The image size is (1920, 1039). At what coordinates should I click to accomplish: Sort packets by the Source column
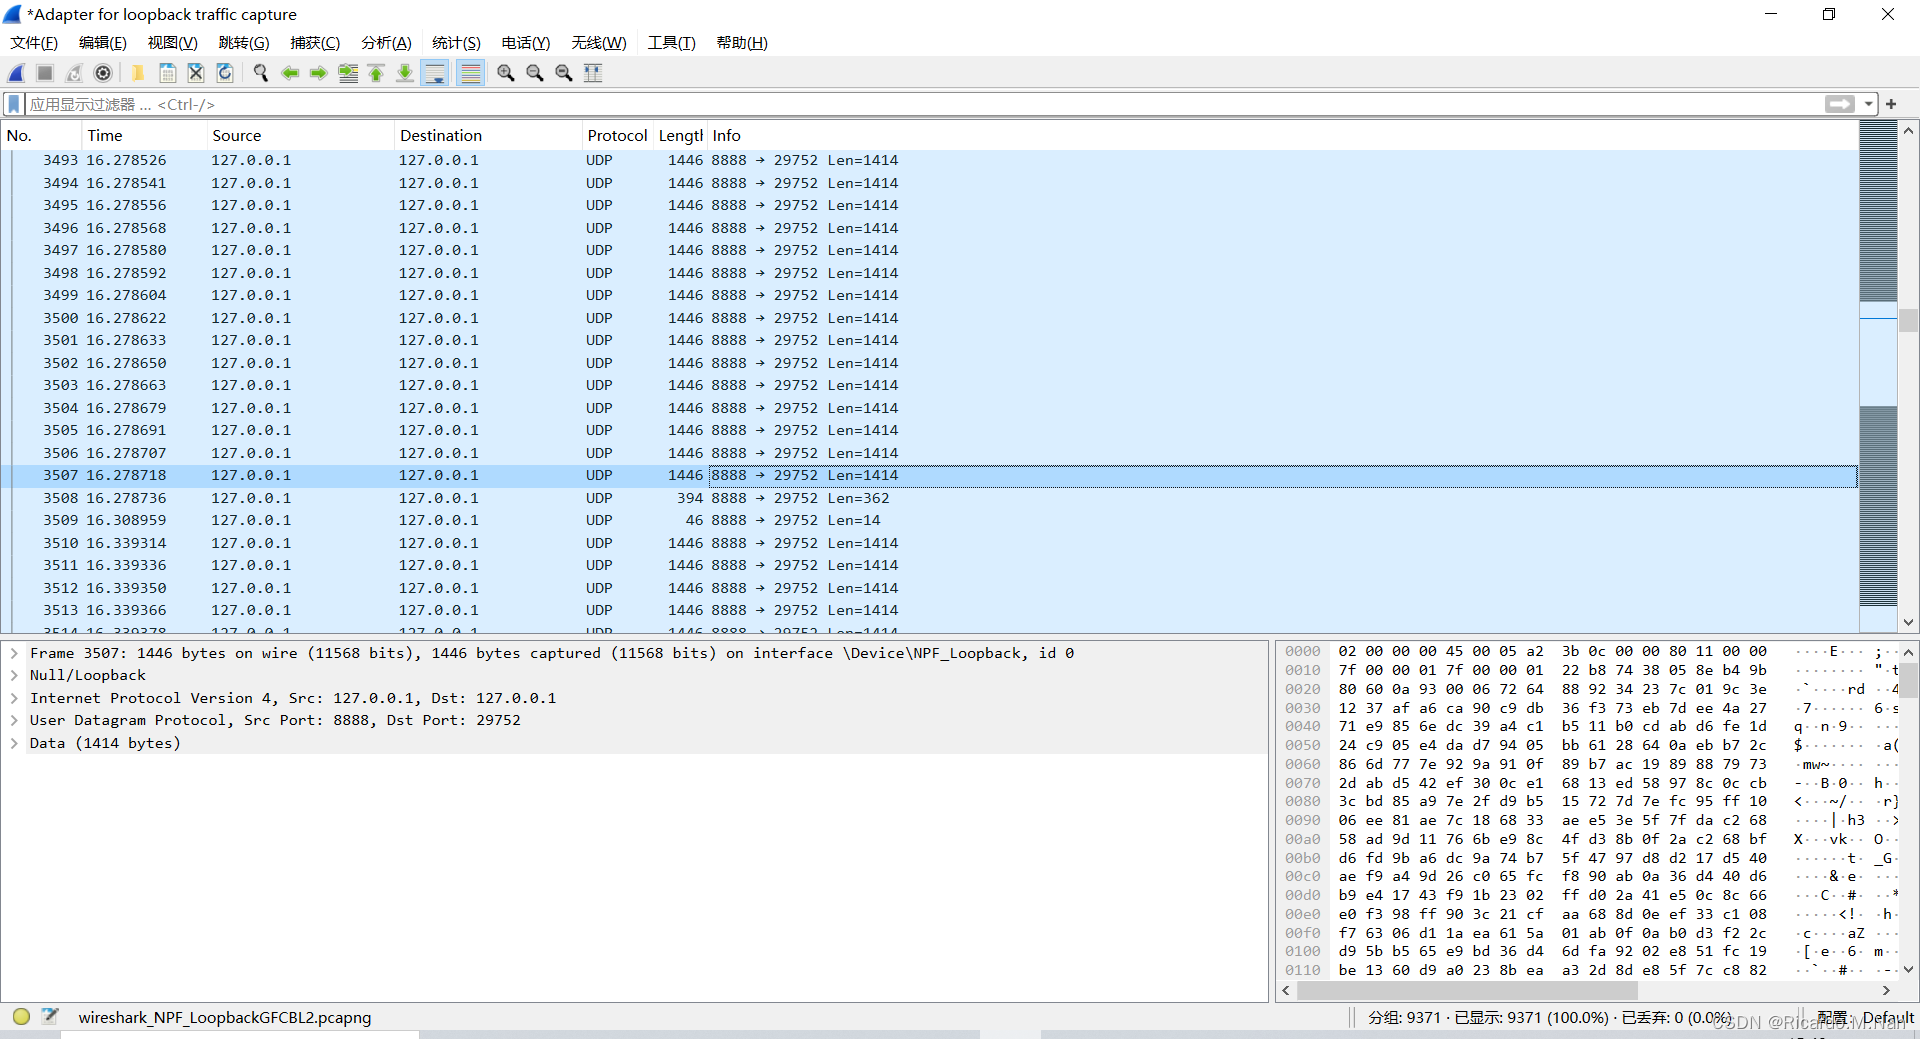(x=300, y=135)
